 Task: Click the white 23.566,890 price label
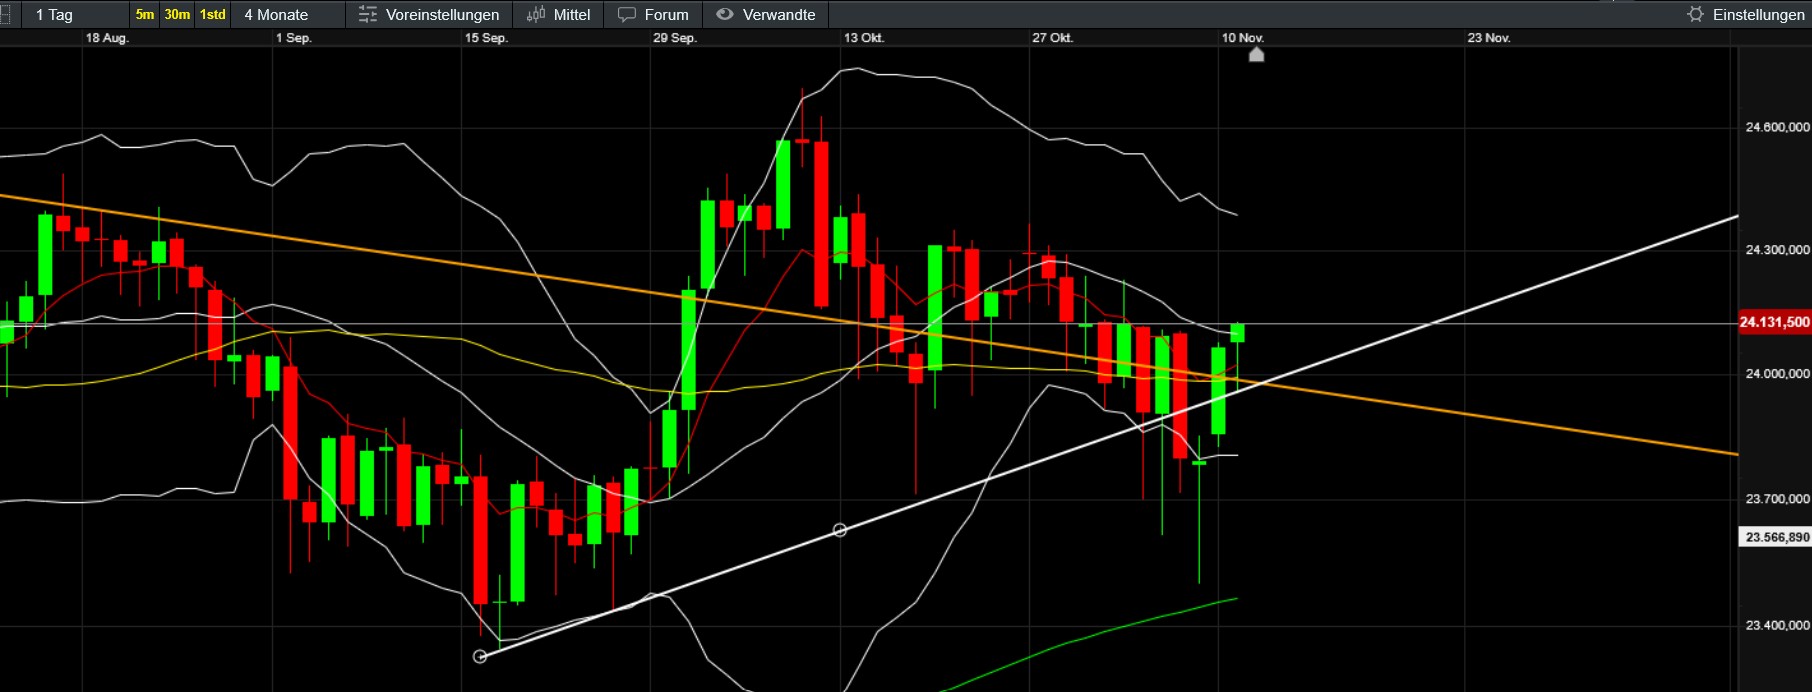(x=1776, y=537)
